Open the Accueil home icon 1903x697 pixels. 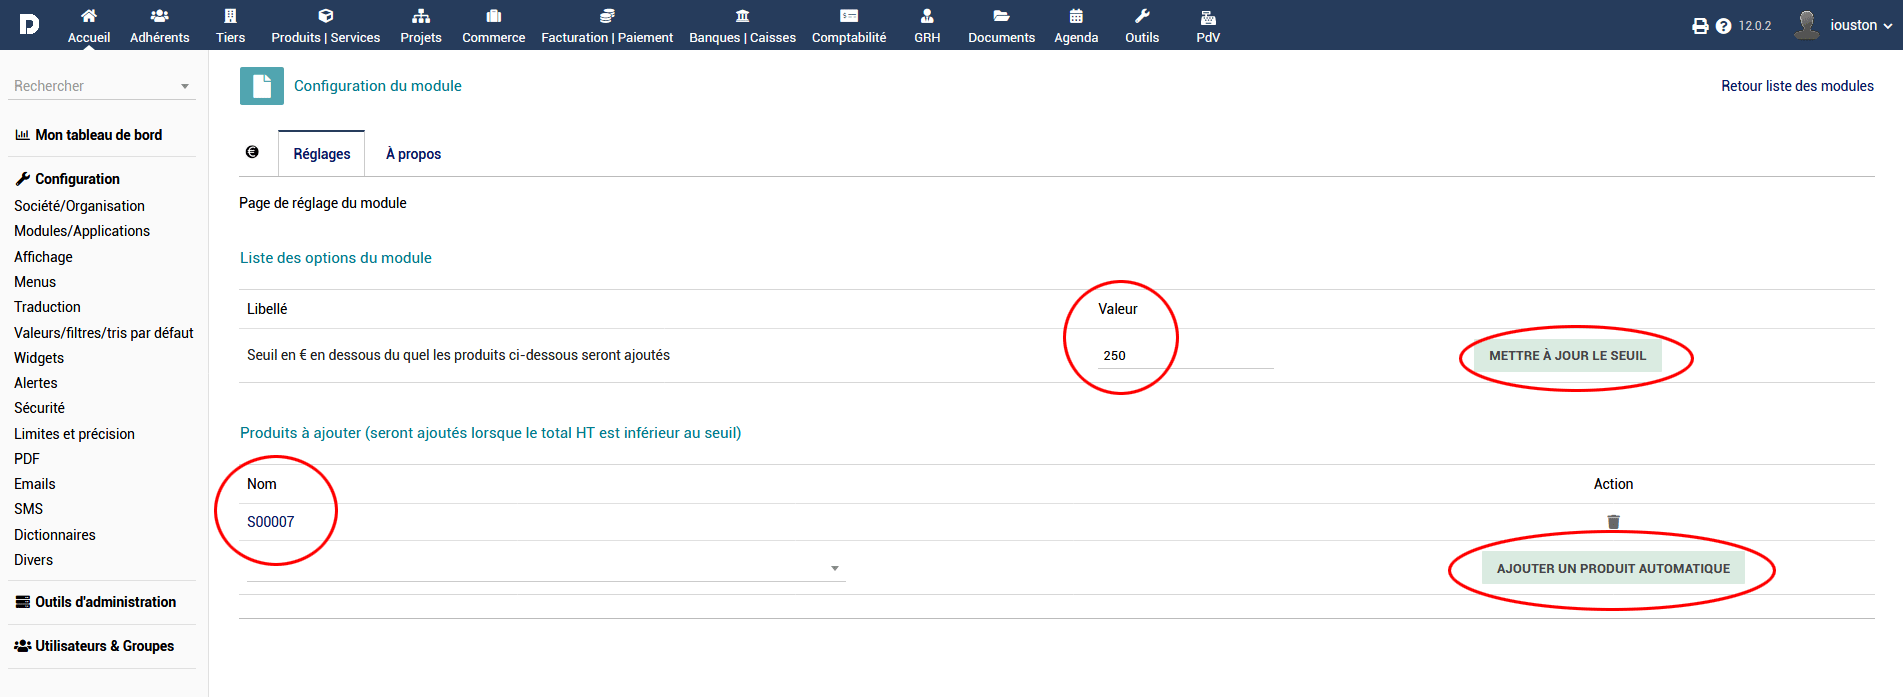point(89,16)
